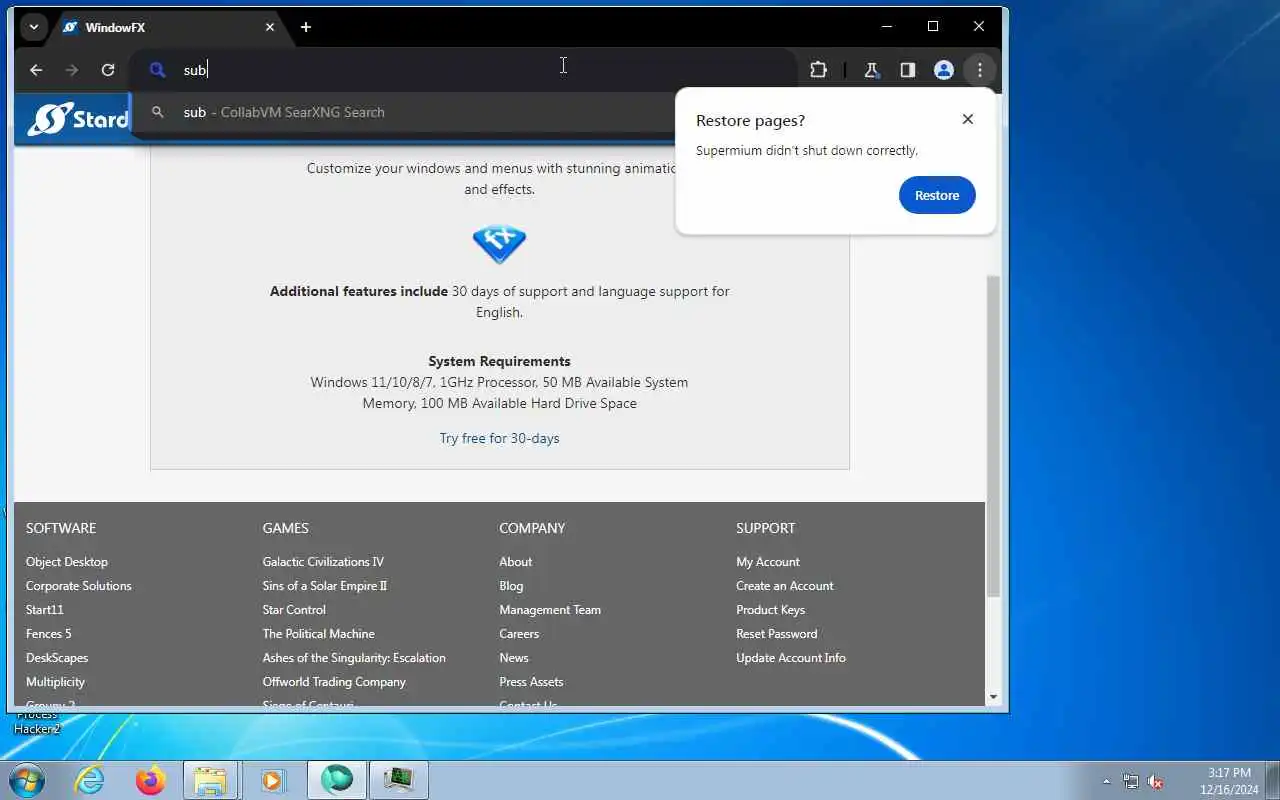1280x800 pixels.
Task: Open Create an Account link
Action: 785,586
